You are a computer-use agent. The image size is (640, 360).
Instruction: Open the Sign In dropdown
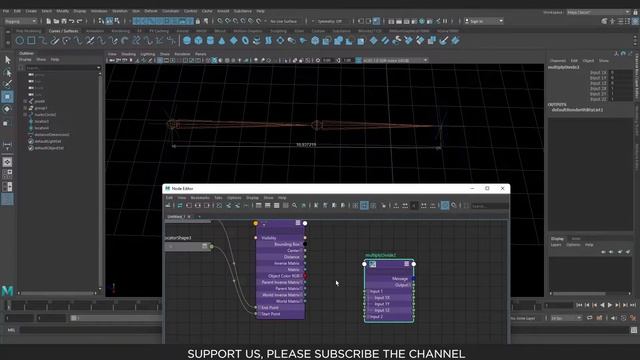484,21
